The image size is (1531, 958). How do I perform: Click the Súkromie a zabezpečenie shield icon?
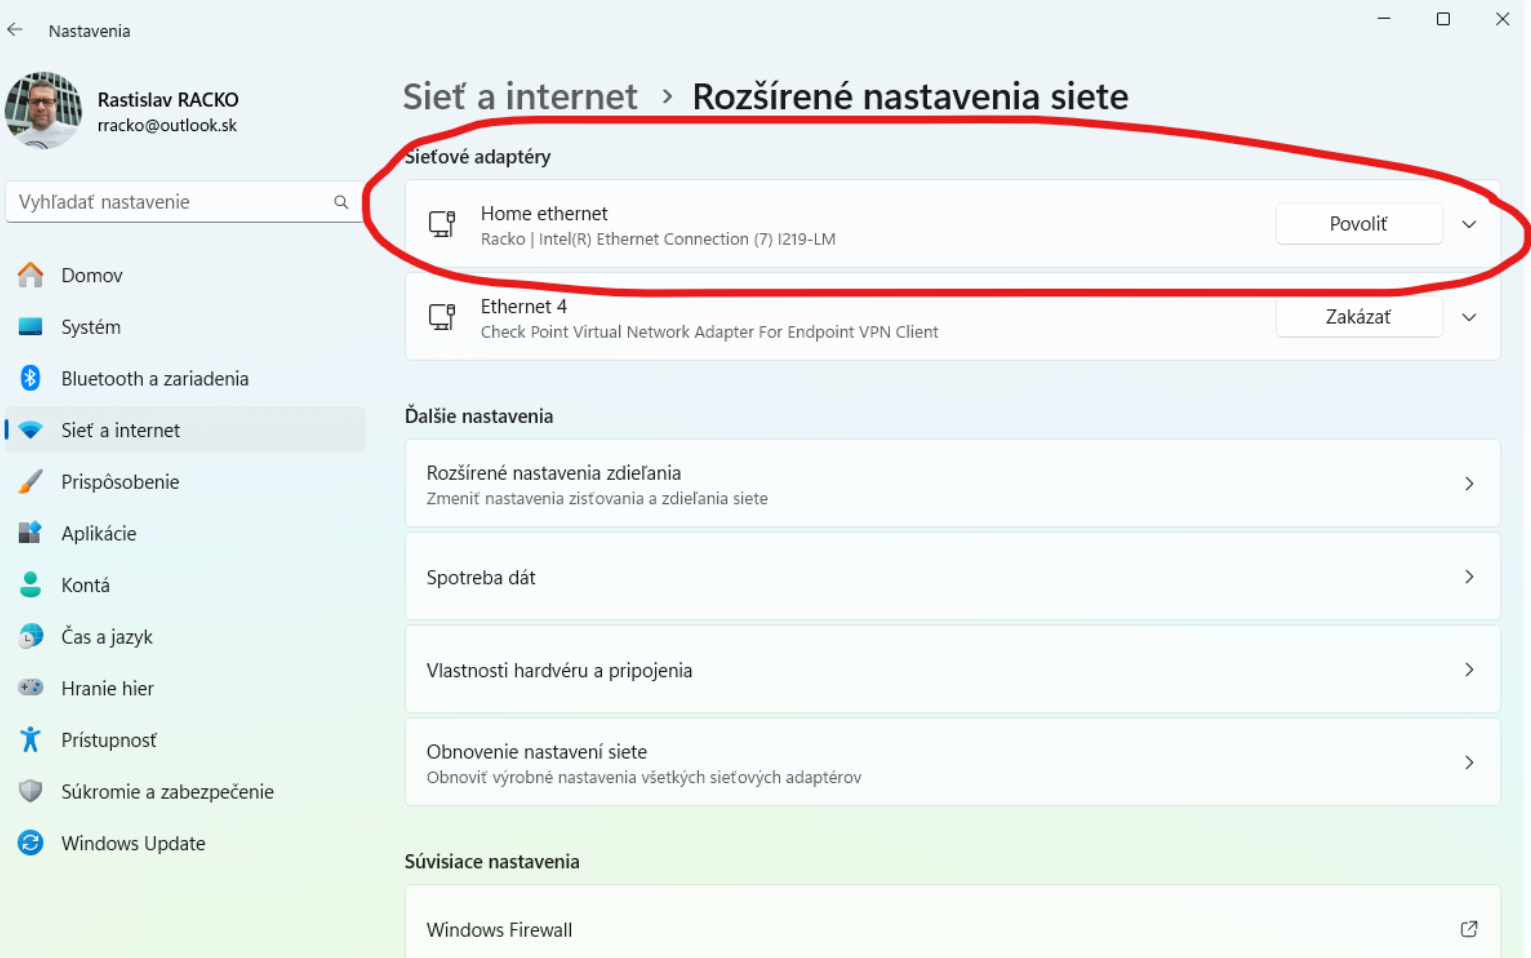coord(31,791)
